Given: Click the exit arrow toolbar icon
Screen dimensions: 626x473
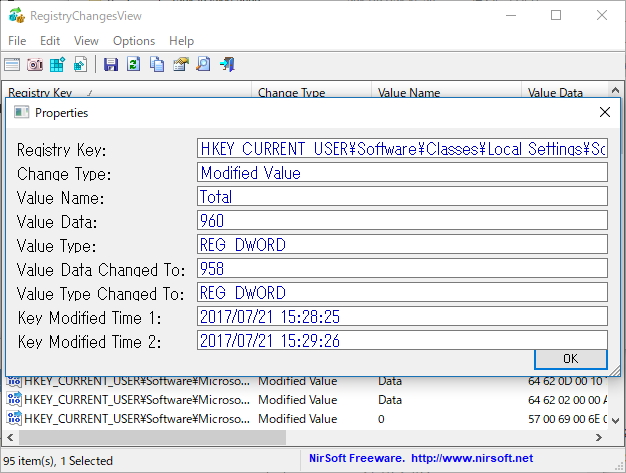Looking at the screenshot, I should (x=227, y=64).
